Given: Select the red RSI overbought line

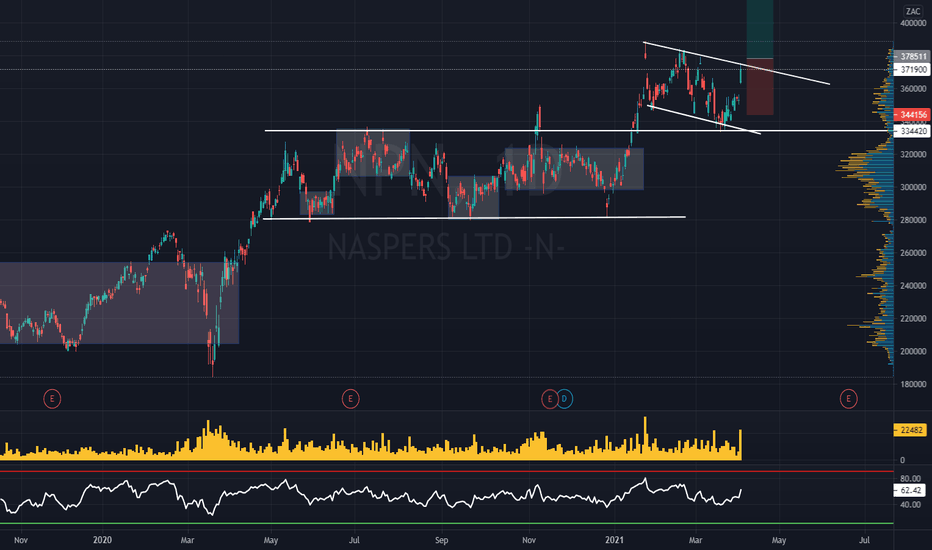Looking at the screenshot, I should pyautogui.click(x=446, y=472).
